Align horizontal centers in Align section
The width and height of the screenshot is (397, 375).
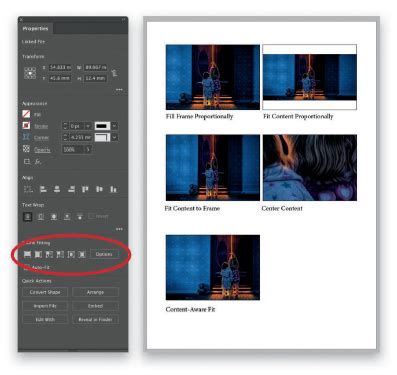pos(57,189)
